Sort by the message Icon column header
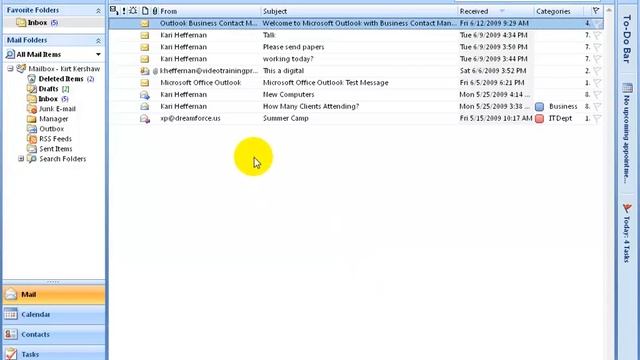Viewport: 640px width, 360px height. [145, 11]
